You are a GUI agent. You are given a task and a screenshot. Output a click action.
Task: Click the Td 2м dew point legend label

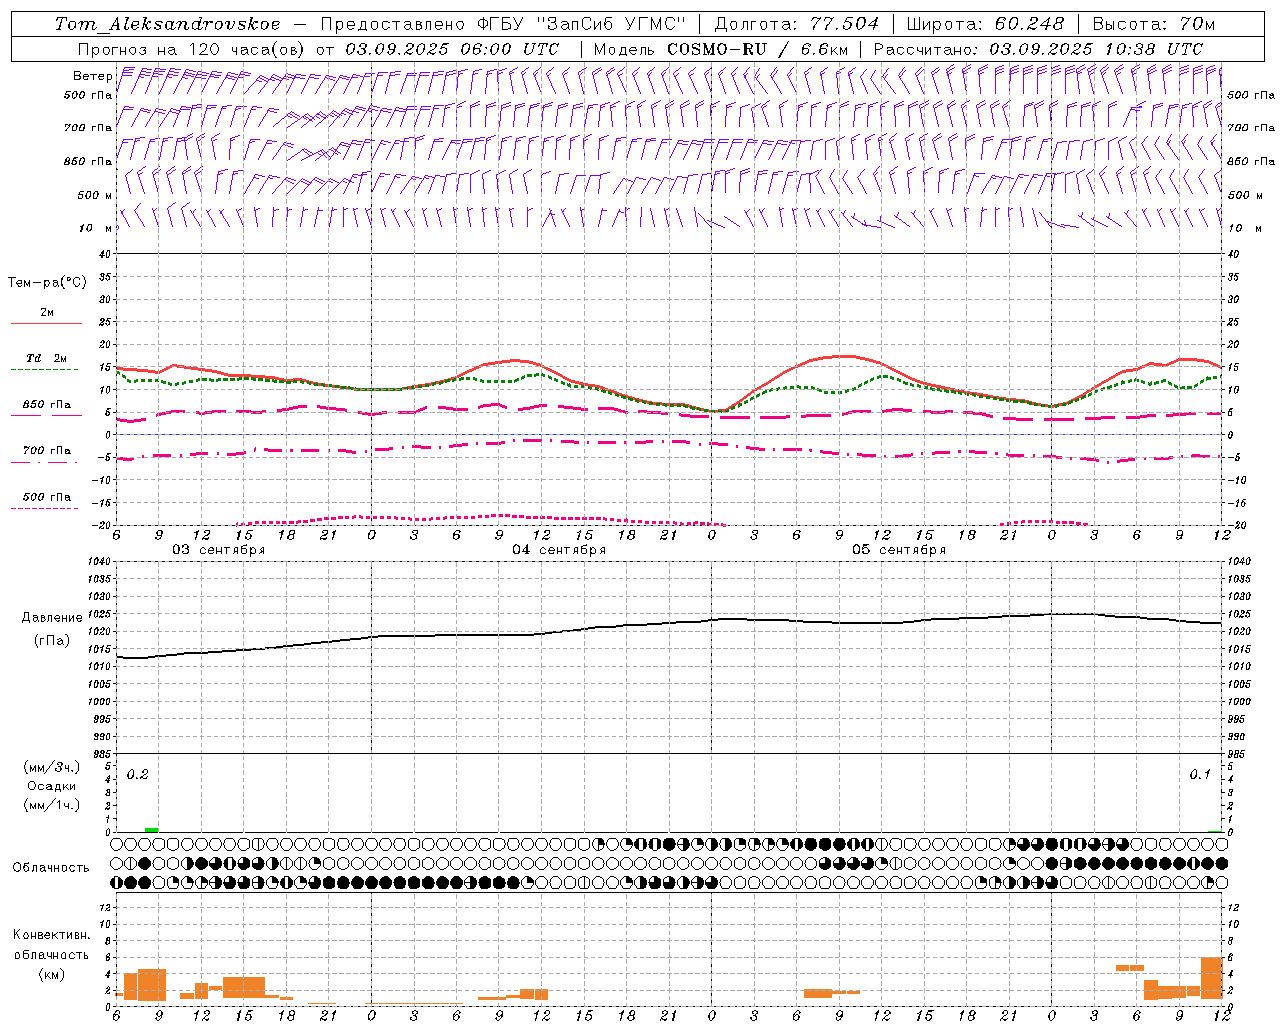coord(46,358)
